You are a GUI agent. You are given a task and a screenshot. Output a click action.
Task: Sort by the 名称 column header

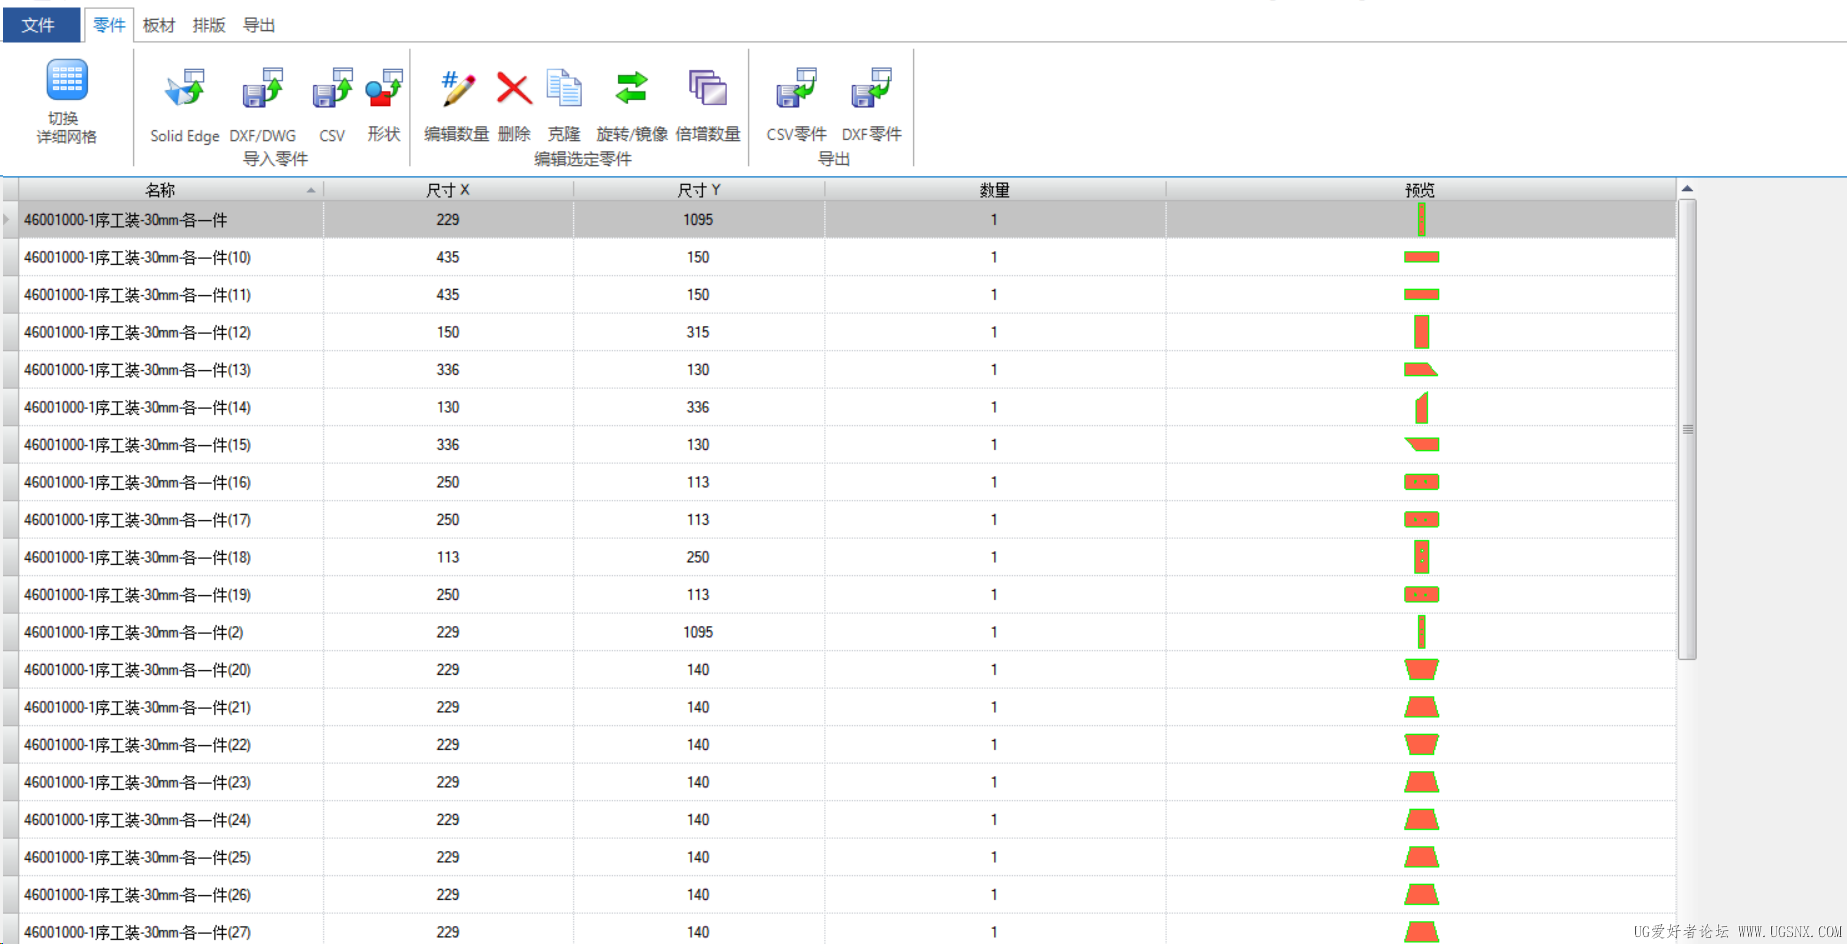pyautogui.click(x=160, y=190)
